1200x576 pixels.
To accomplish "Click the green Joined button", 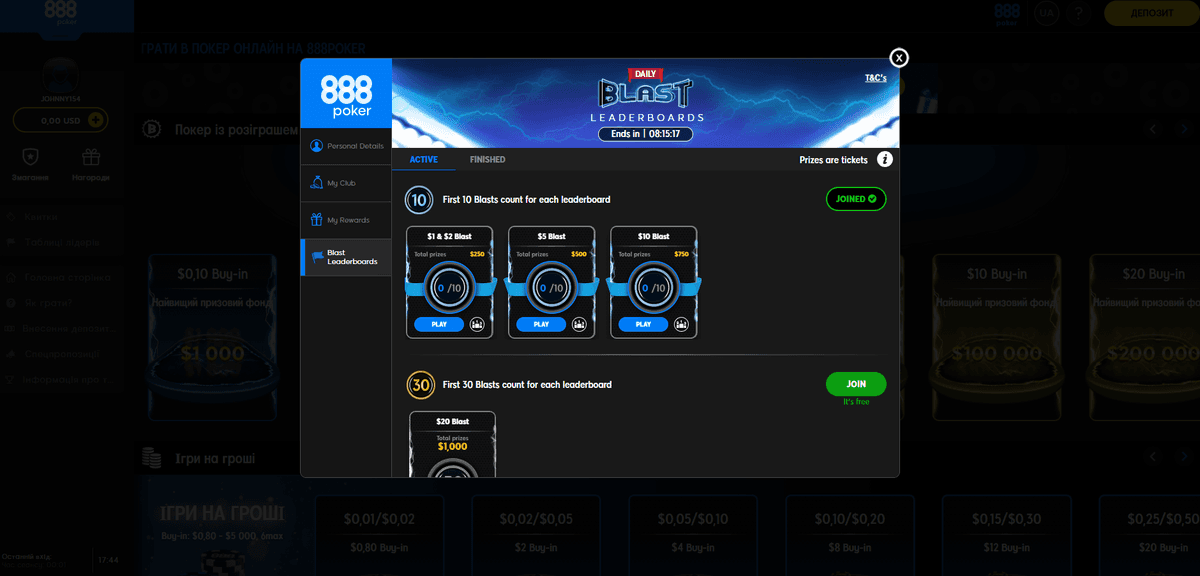I will pos(856,199).
